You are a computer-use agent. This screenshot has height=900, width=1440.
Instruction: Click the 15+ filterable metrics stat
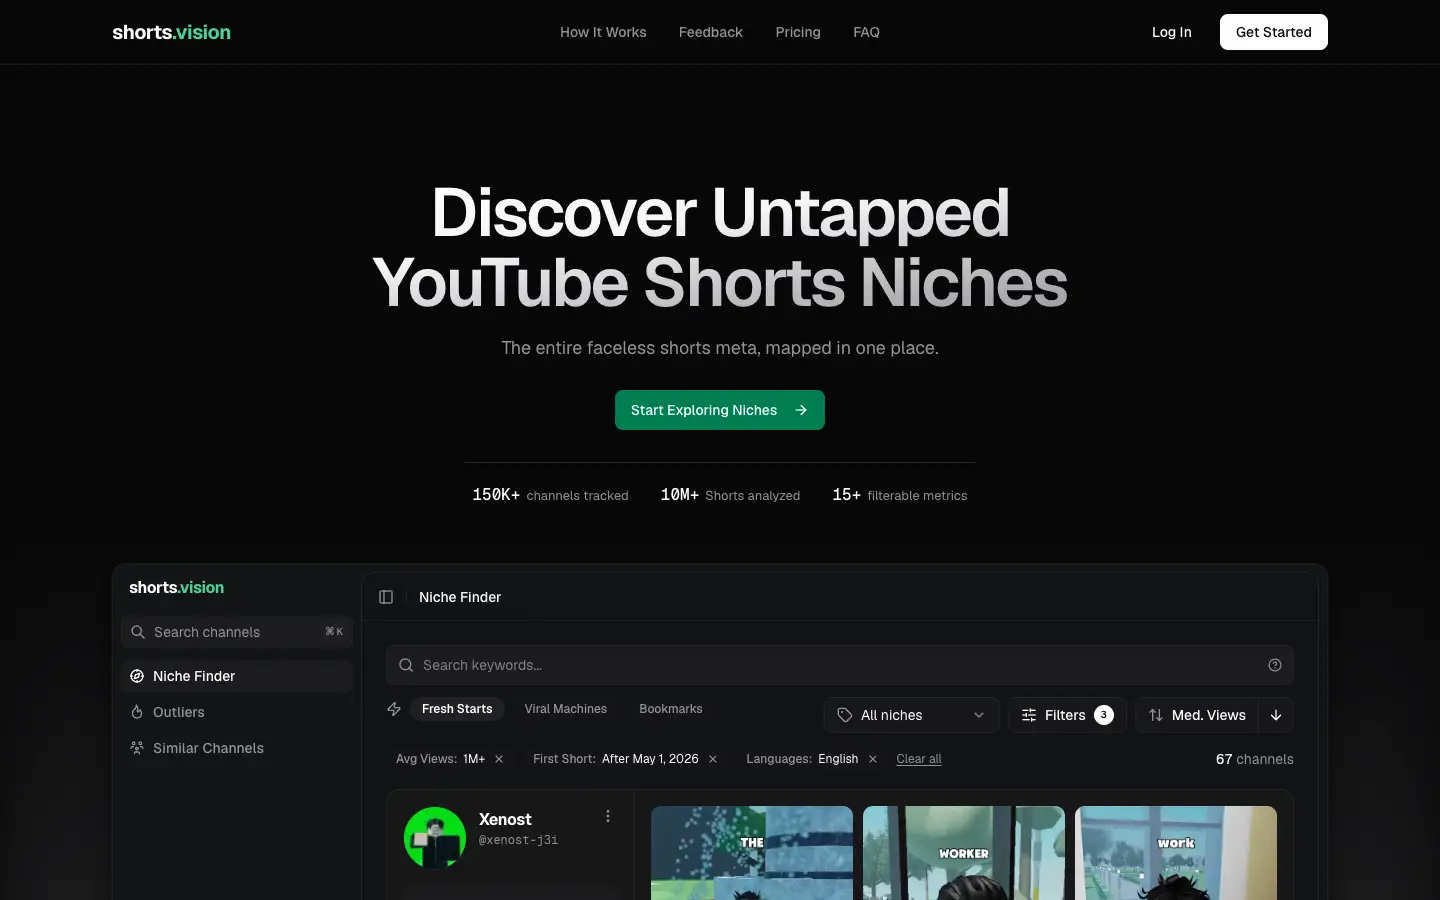click(x=900, y=495)
